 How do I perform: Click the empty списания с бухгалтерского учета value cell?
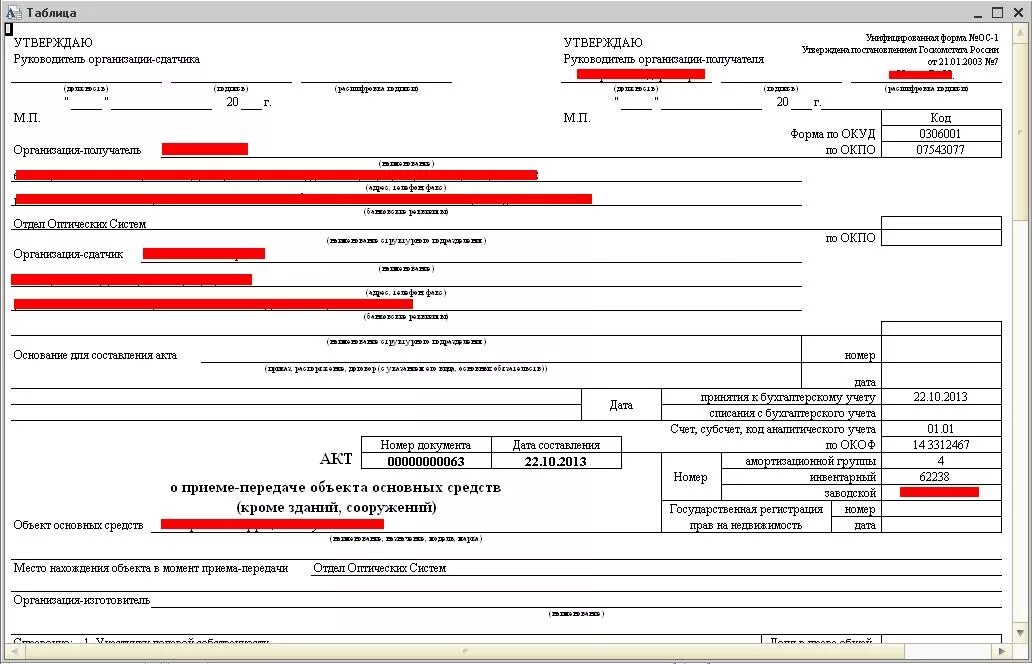pos(941,413)
